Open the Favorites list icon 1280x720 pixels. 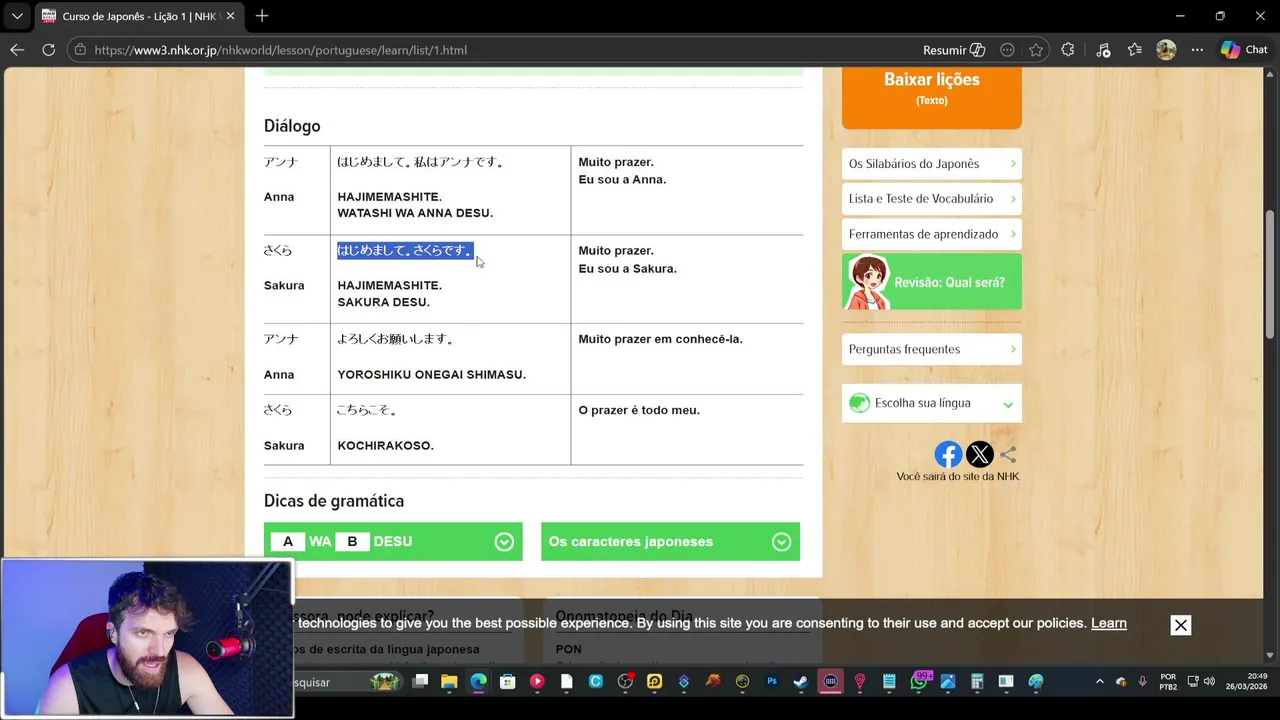tap(1135, 50)
